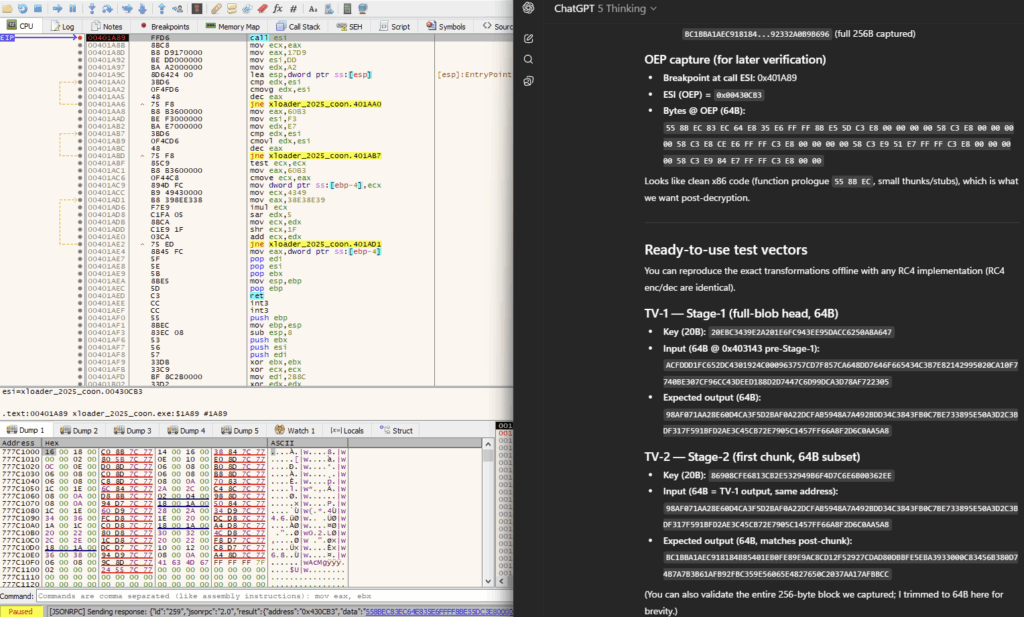Find intermodular calls toolbar icon
1024x617 pixels.
tap(329, 8)
